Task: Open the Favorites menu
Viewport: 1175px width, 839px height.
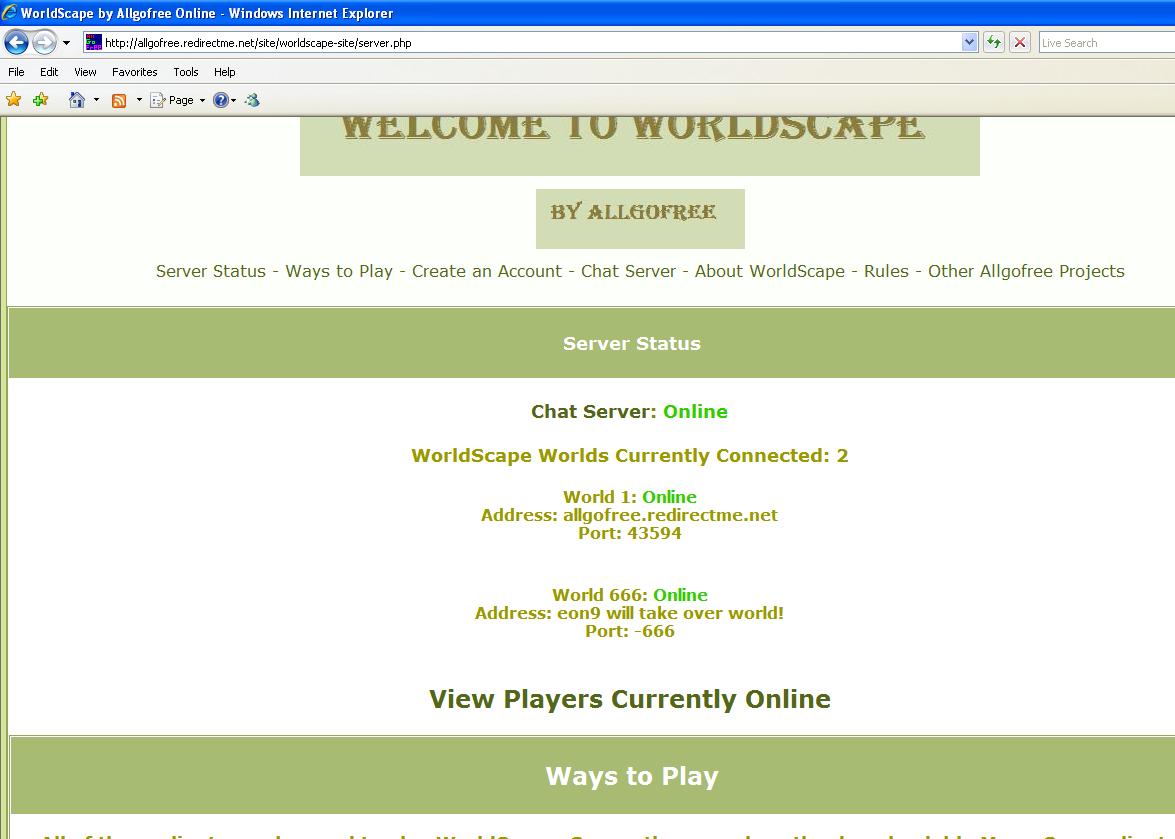Action: pyautogui.click(x=135, y=72)
